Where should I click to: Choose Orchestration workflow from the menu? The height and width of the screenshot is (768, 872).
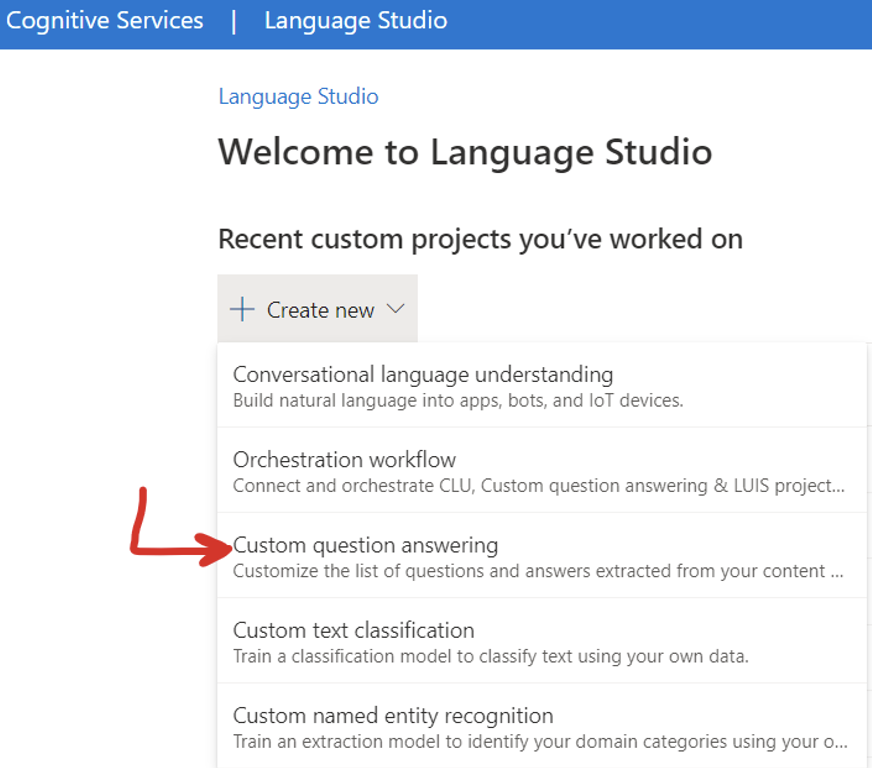click(x=541, y=470)
